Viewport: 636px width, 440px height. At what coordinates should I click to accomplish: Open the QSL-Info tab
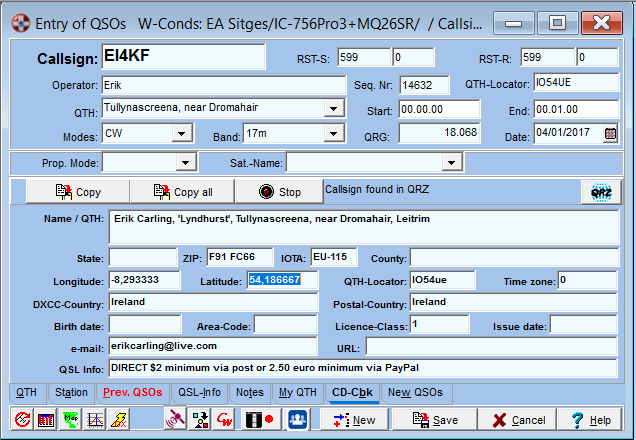tap(198, 392)
